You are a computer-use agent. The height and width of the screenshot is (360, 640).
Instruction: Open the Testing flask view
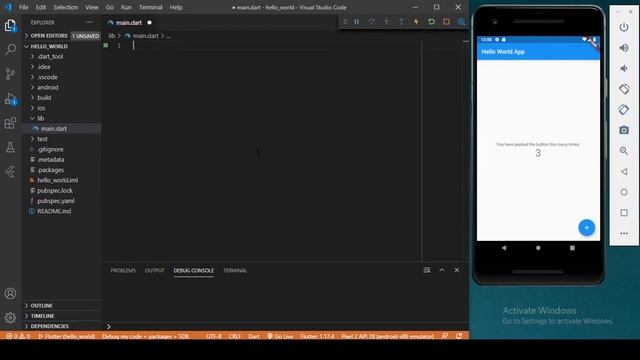(10, 147)
